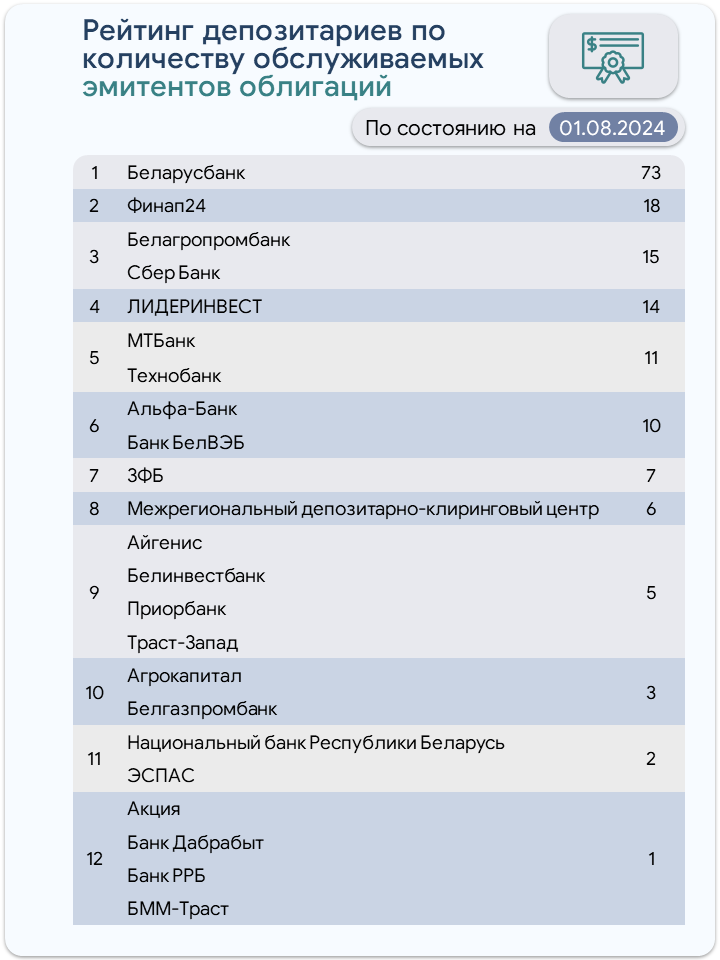The image size is (720, 960).
Task: Click the value 5 in rank 9
Action: (x=651, y=593)
